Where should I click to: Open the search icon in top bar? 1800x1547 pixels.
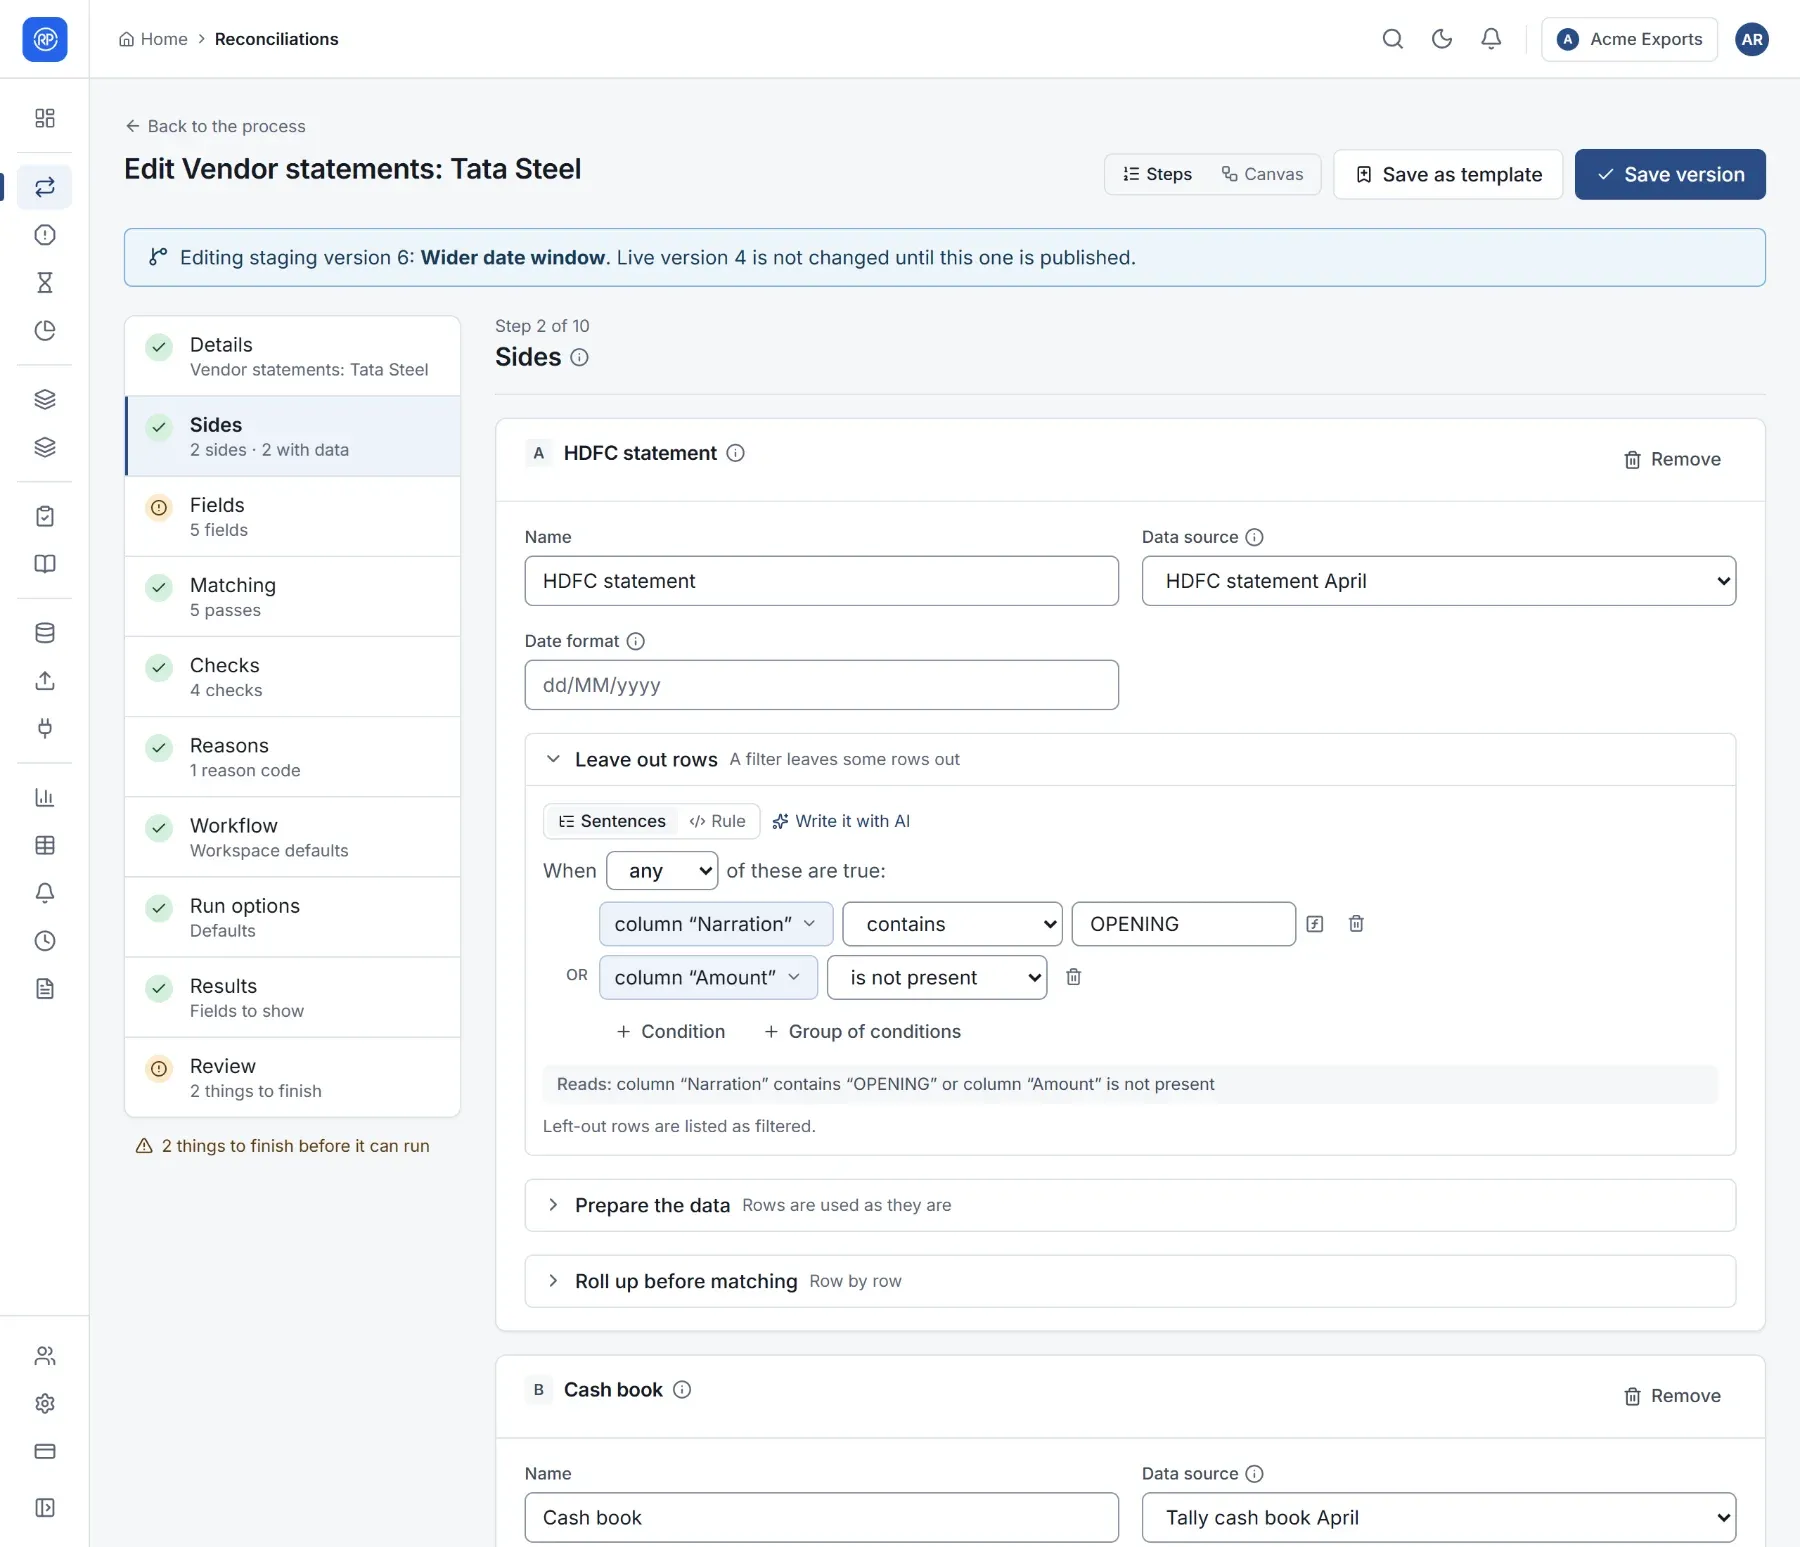[x=1392, y=39]
